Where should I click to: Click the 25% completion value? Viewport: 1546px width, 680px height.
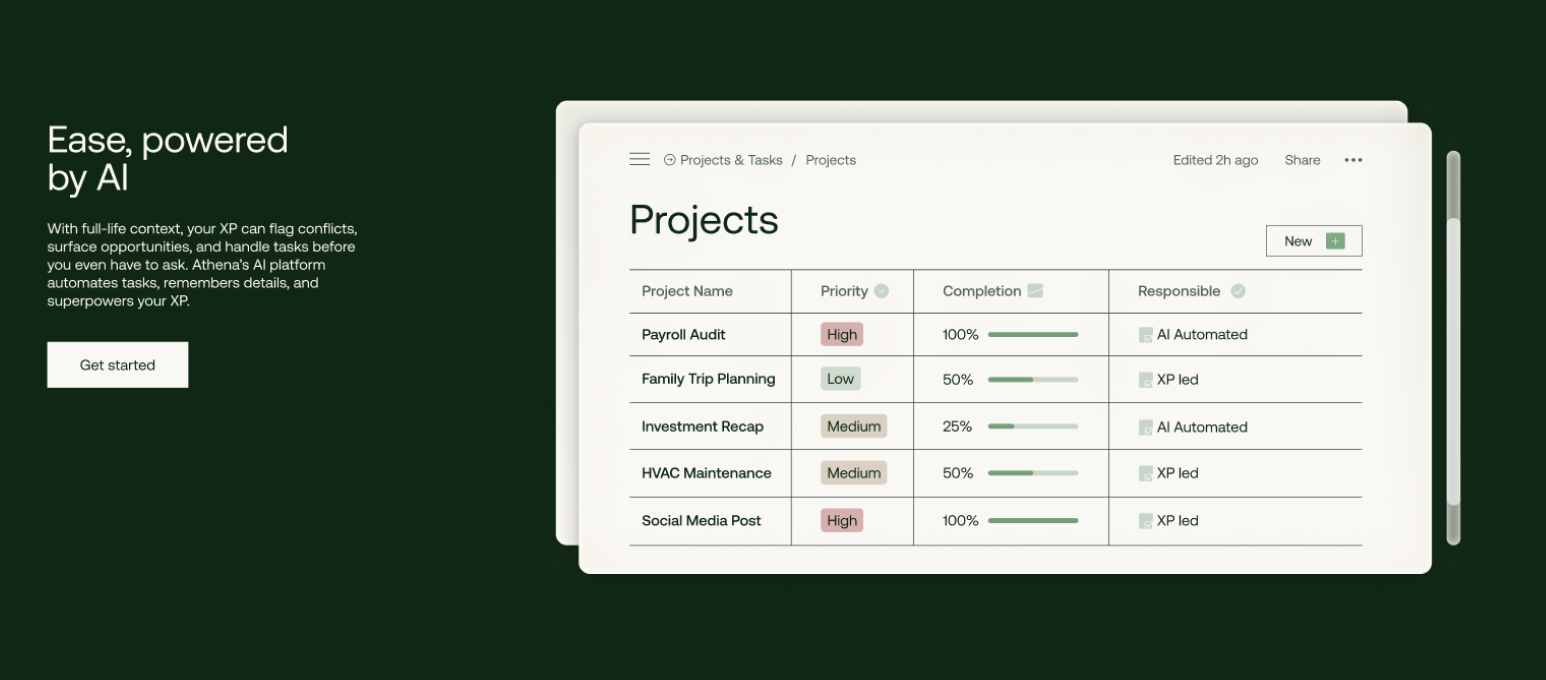pos(957,426)
